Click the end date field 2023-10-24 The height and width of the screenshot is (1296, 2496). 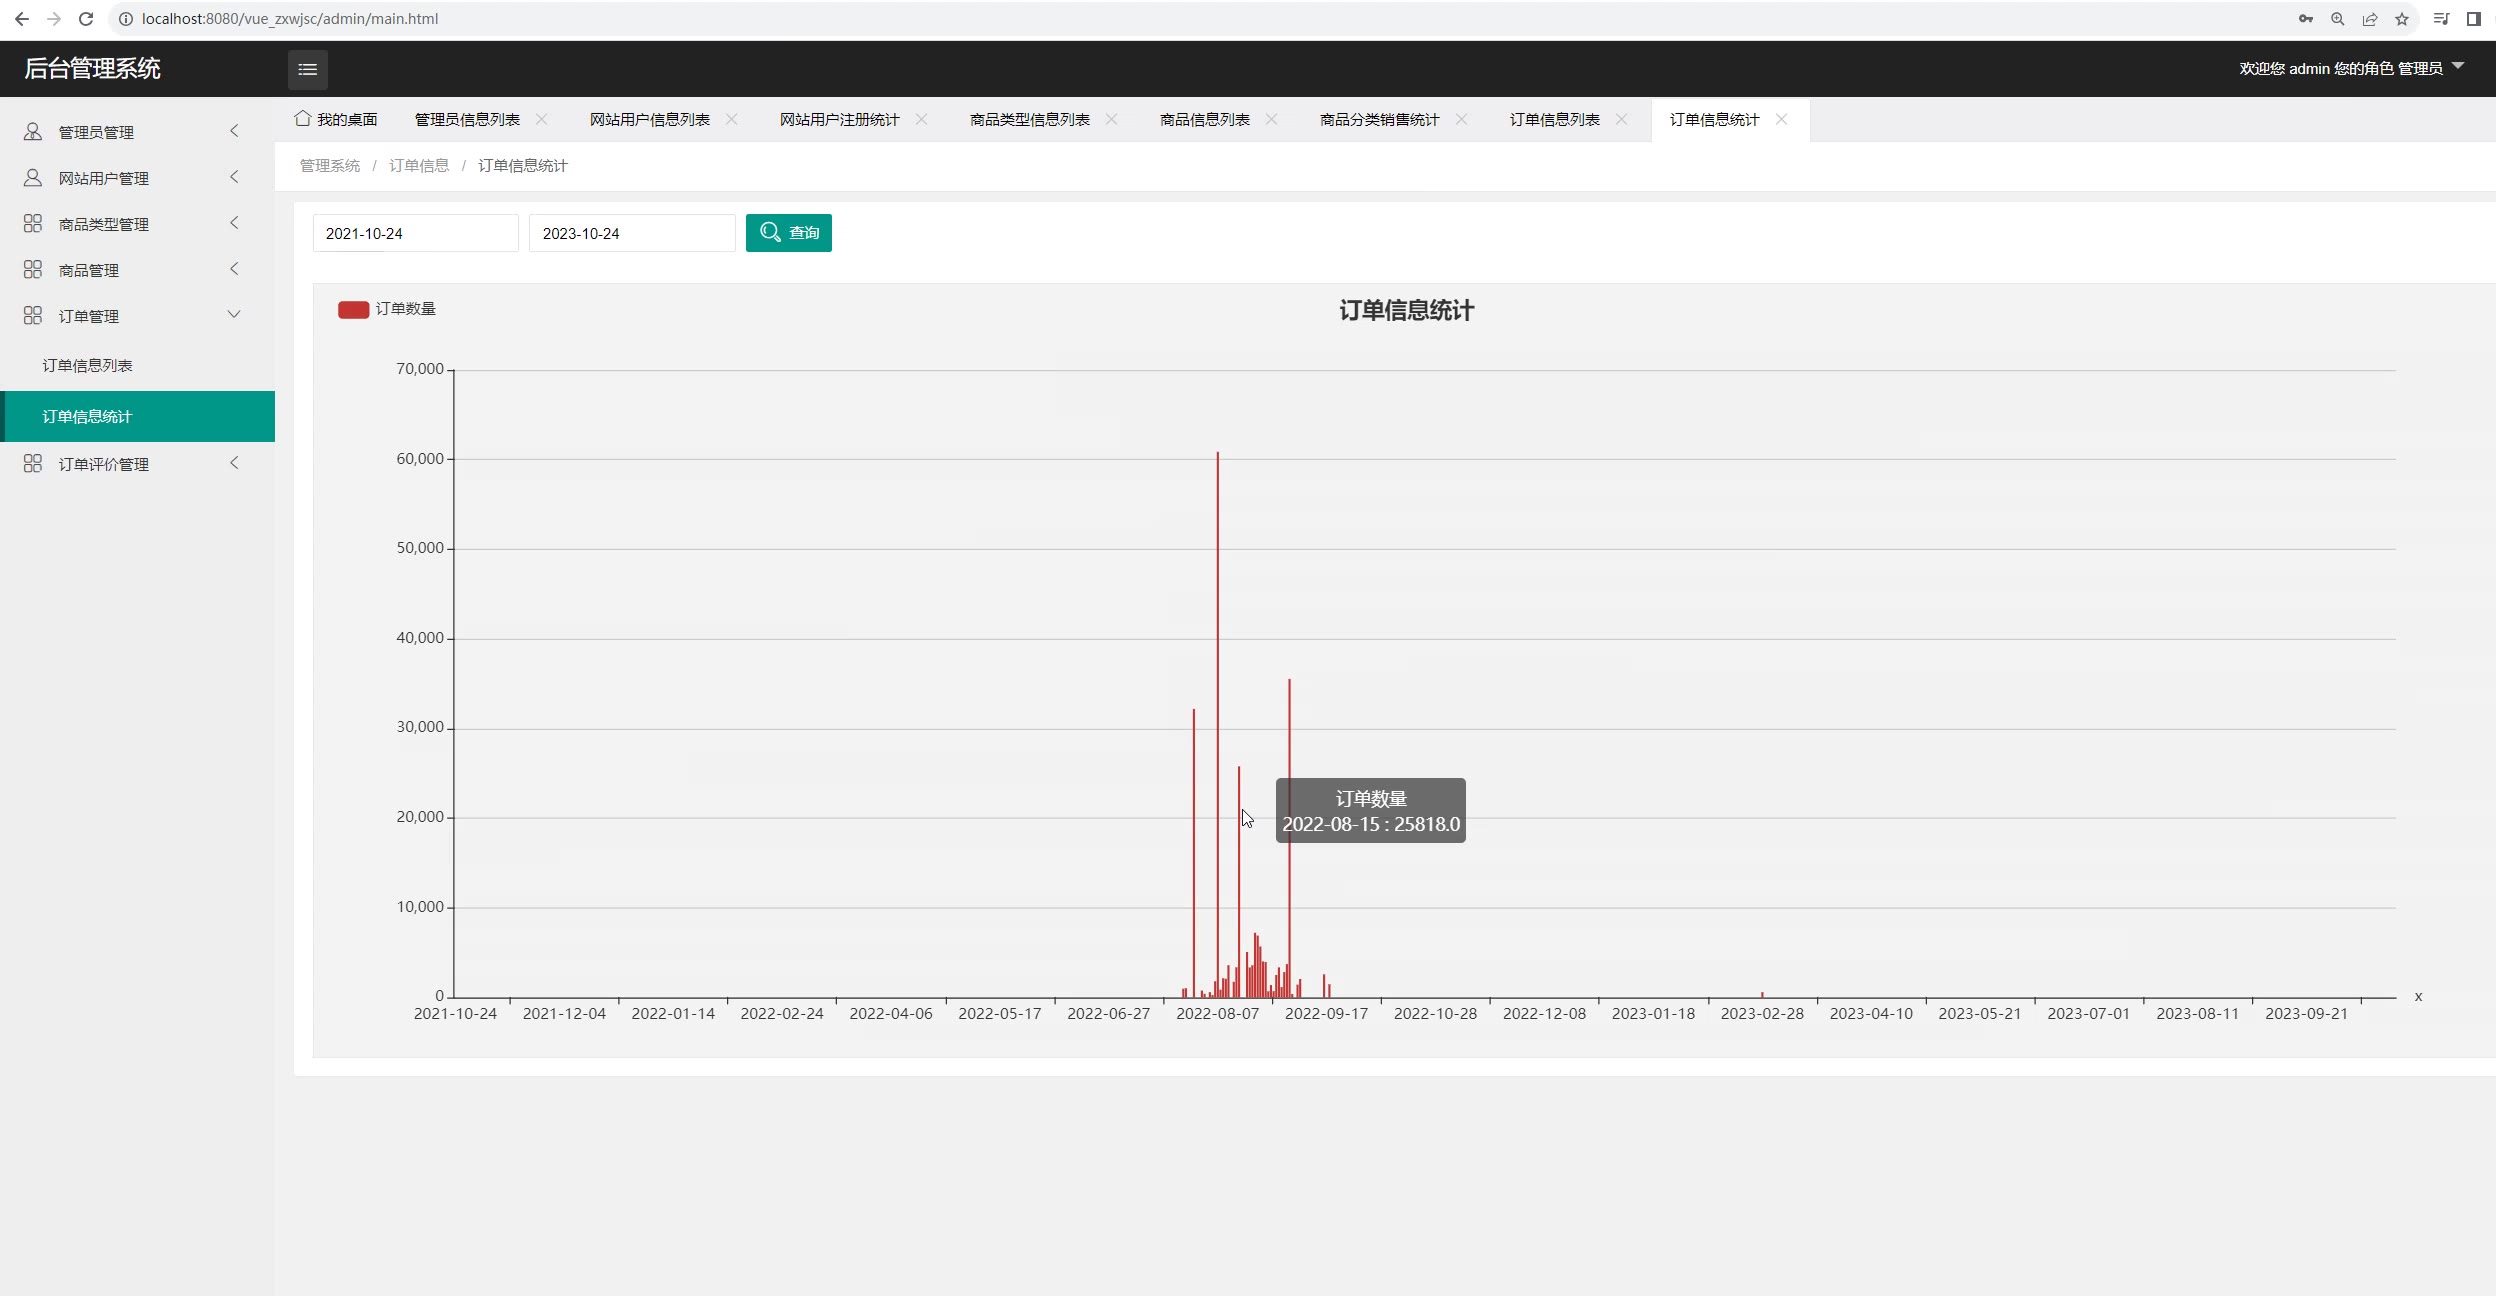click(631, 233)
